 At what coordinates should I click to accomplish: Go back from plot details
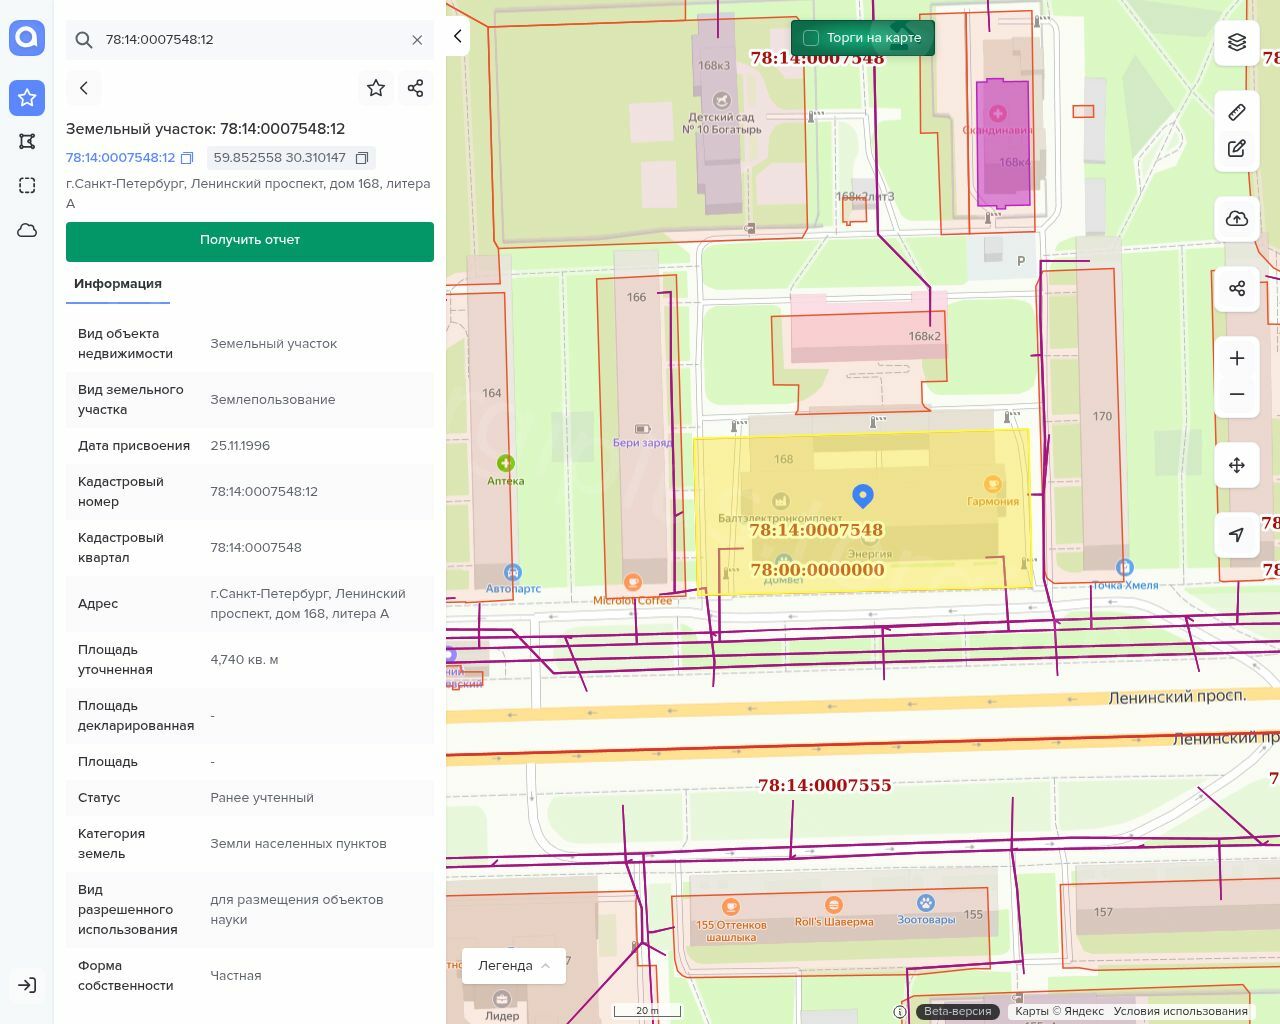click(84, 88)
